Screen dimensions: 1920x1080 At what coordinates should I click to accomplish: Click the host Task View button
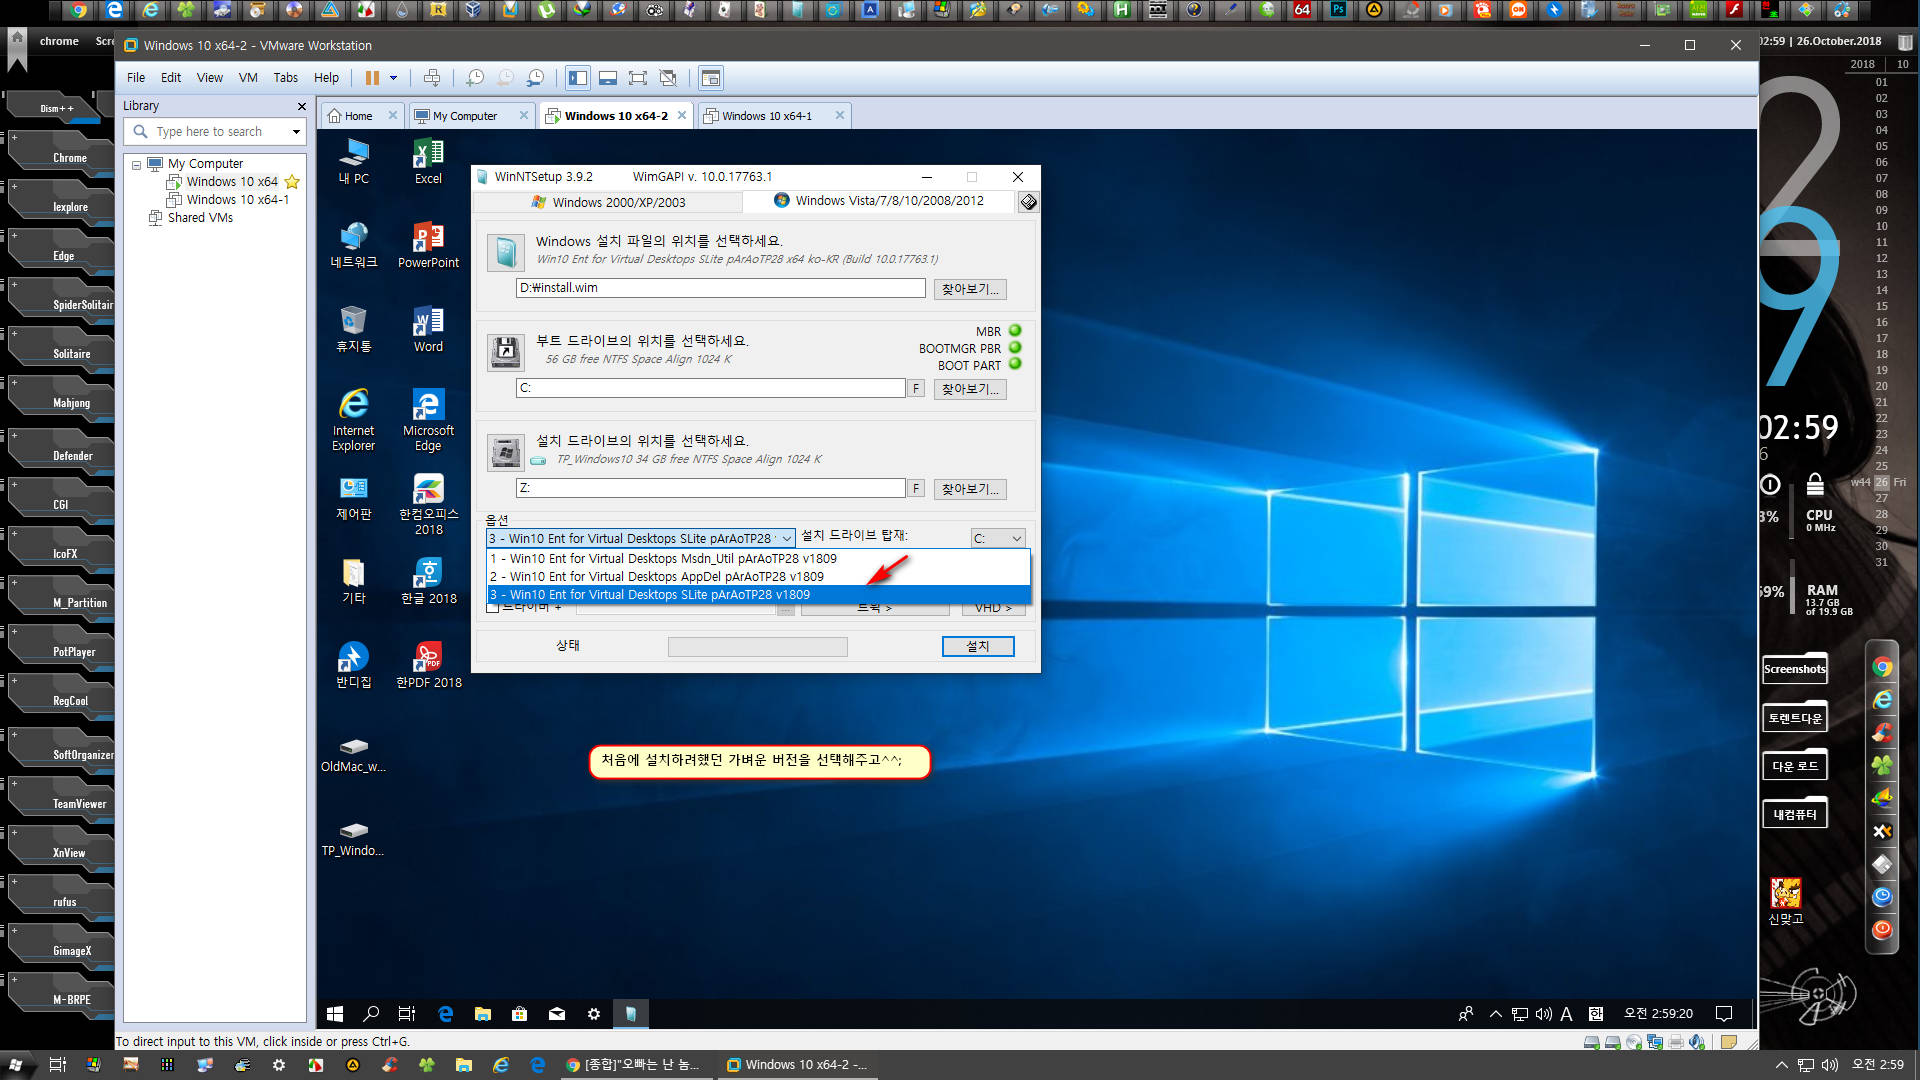57,1065
